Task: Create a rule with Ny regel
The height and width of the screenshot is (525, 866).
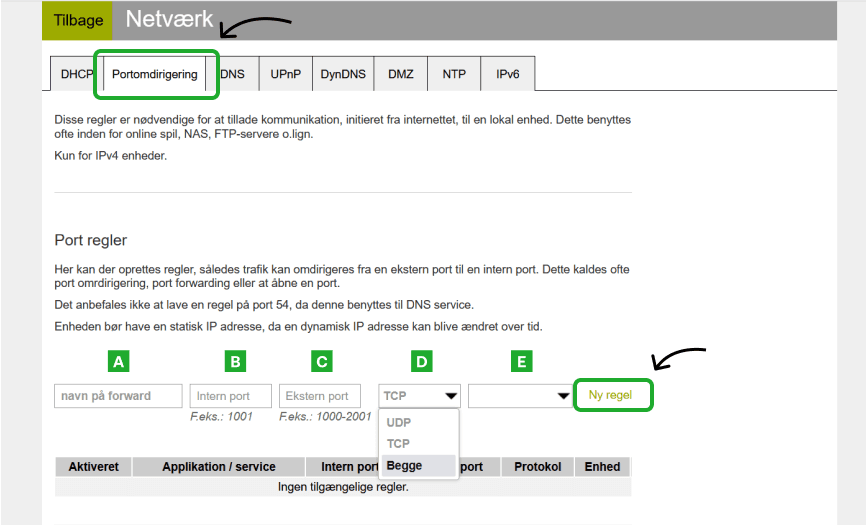Action: coord(612,395)
